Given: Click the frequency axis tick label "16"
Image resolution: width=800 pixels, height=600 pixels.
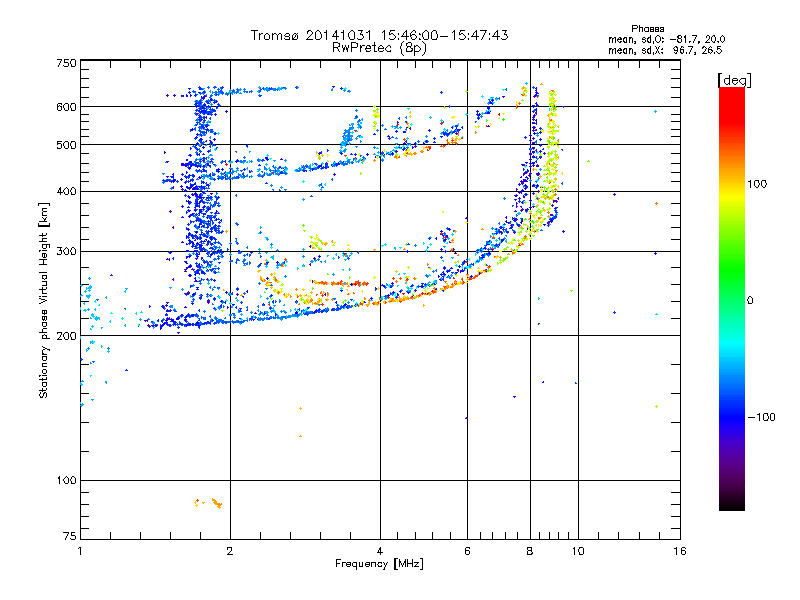Looking at the screenshot, I should pyautogui.click(x=680, y=551).
